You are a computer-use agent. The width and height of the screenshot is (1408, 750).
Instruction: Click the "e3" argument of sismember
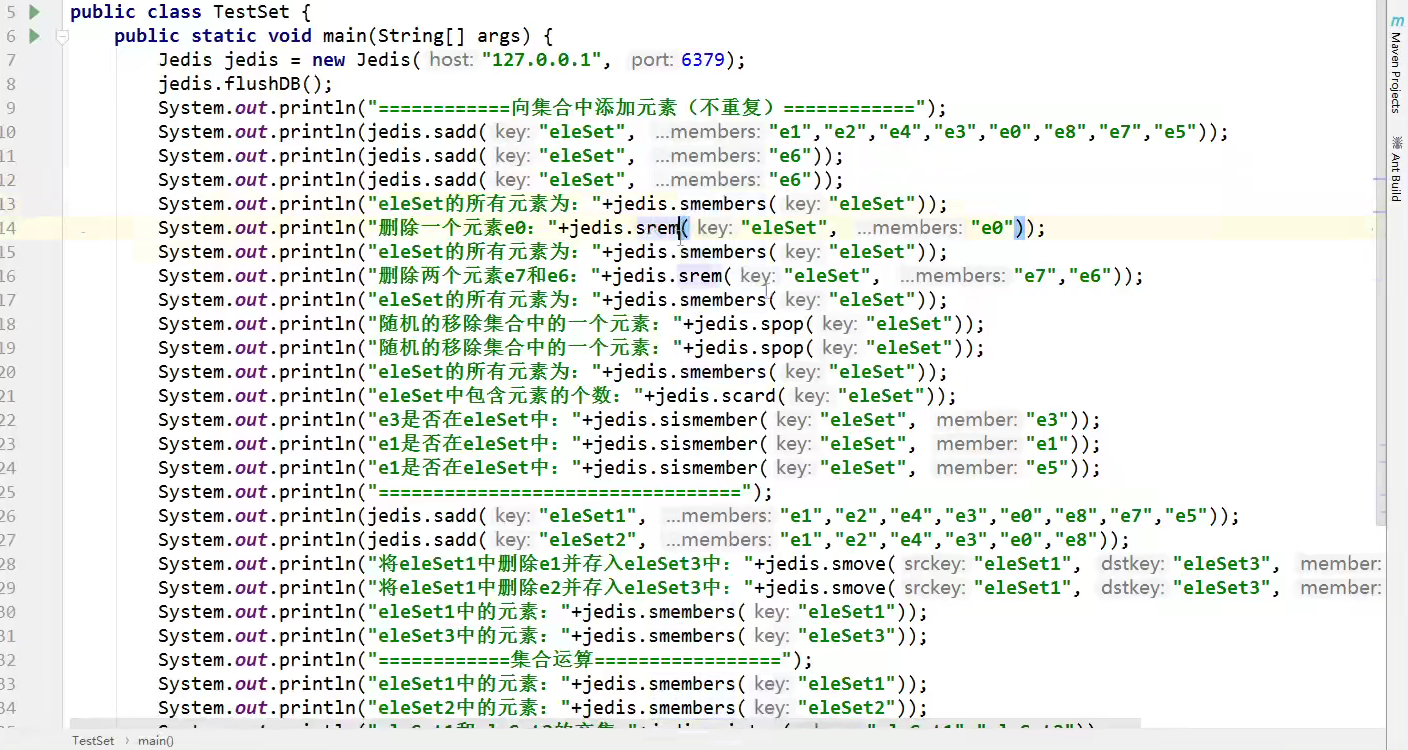1048,420
